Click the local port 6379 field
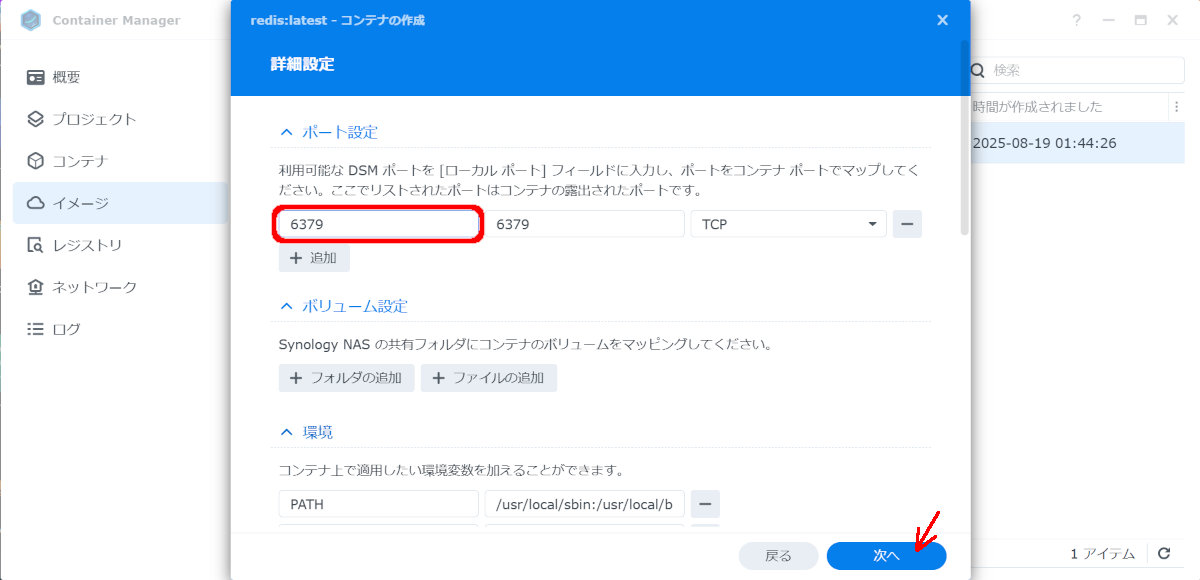 [378, 224]
